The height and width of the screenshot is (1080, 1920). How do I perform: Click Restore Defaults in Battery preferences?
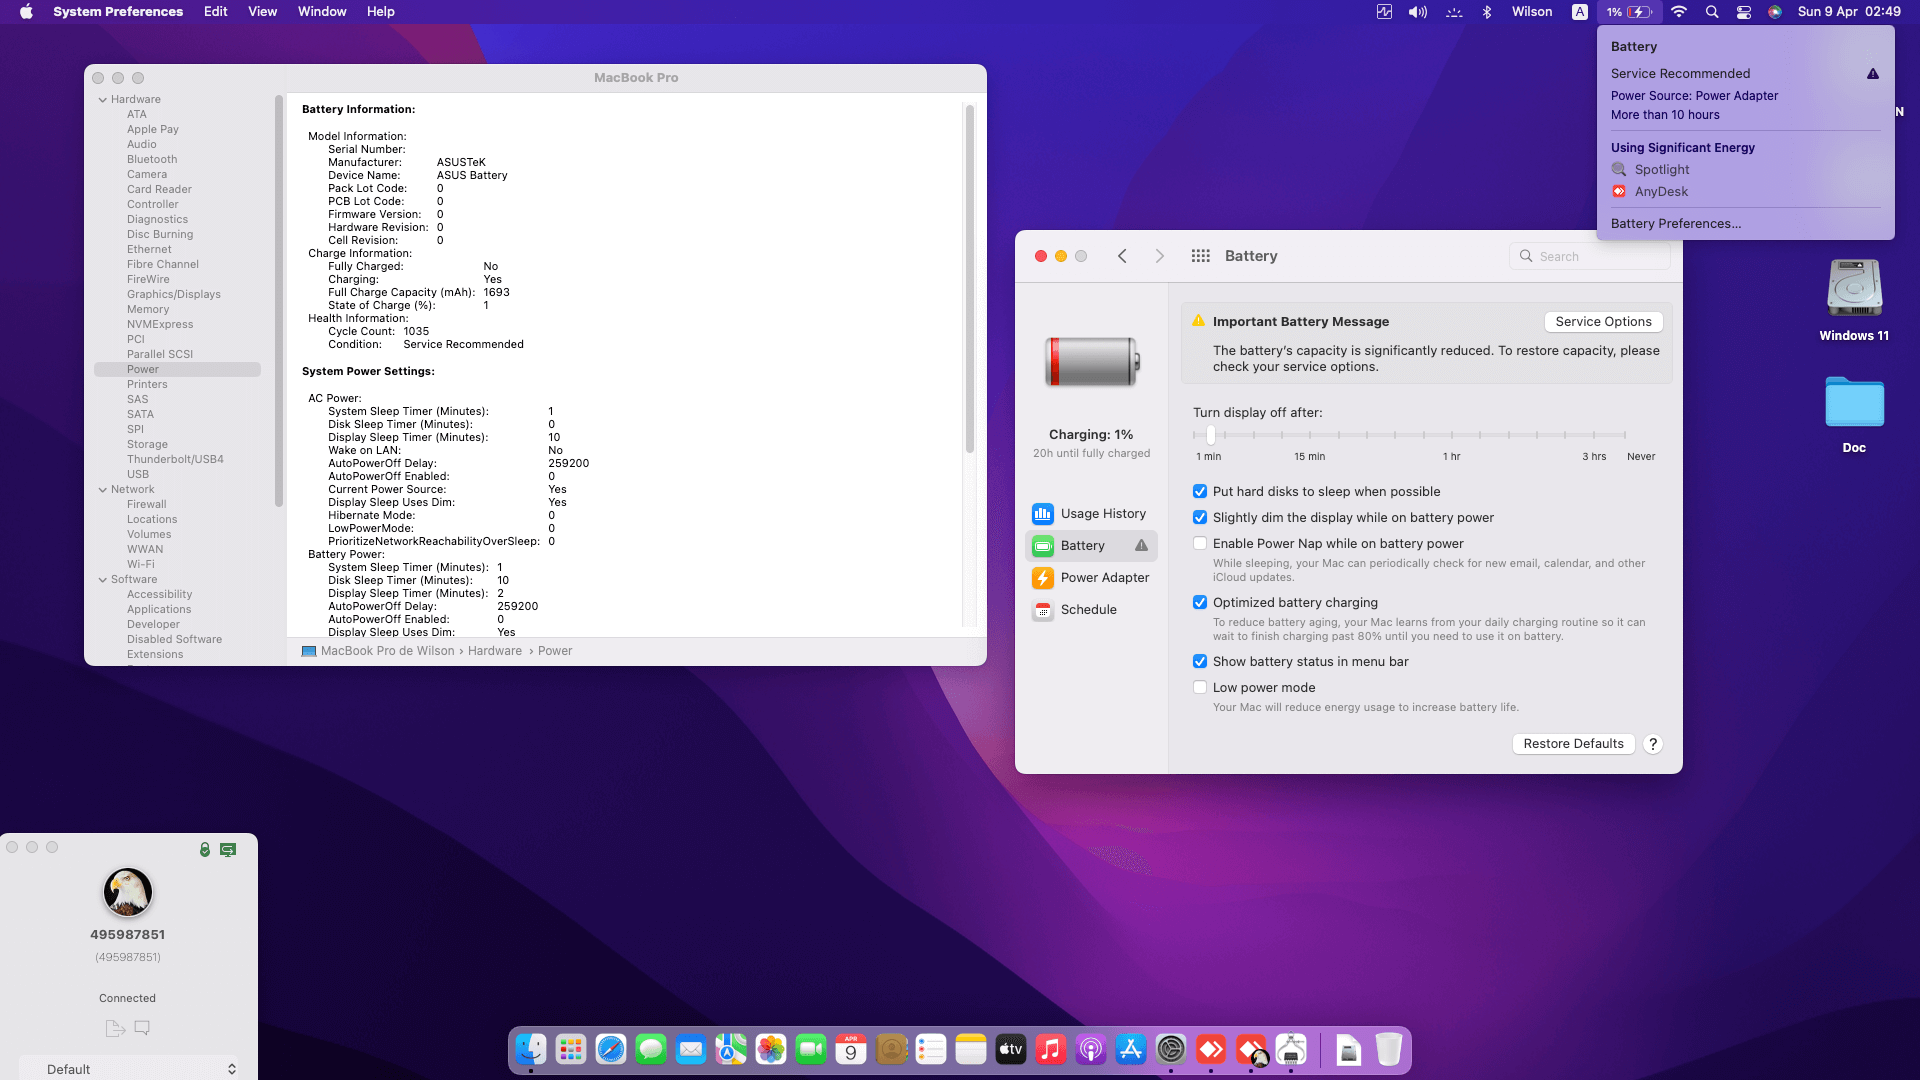click(1573, 743)
